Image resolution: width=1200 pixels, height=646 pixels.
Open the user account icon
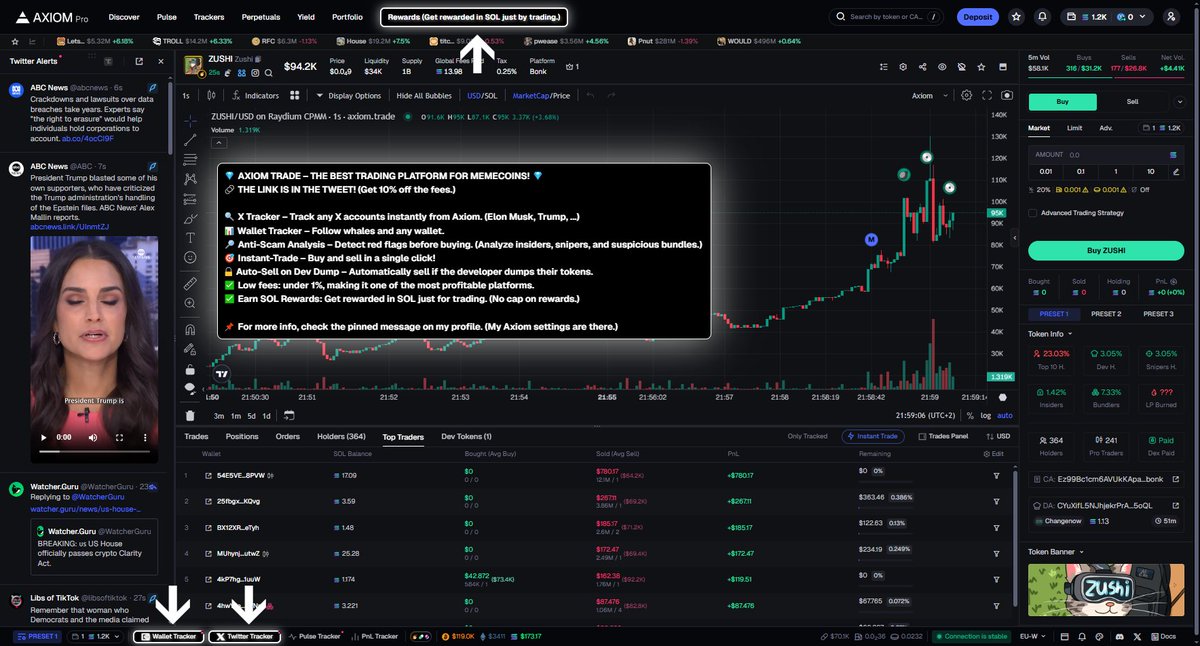pyautogui.click(x=1171, y=17)
